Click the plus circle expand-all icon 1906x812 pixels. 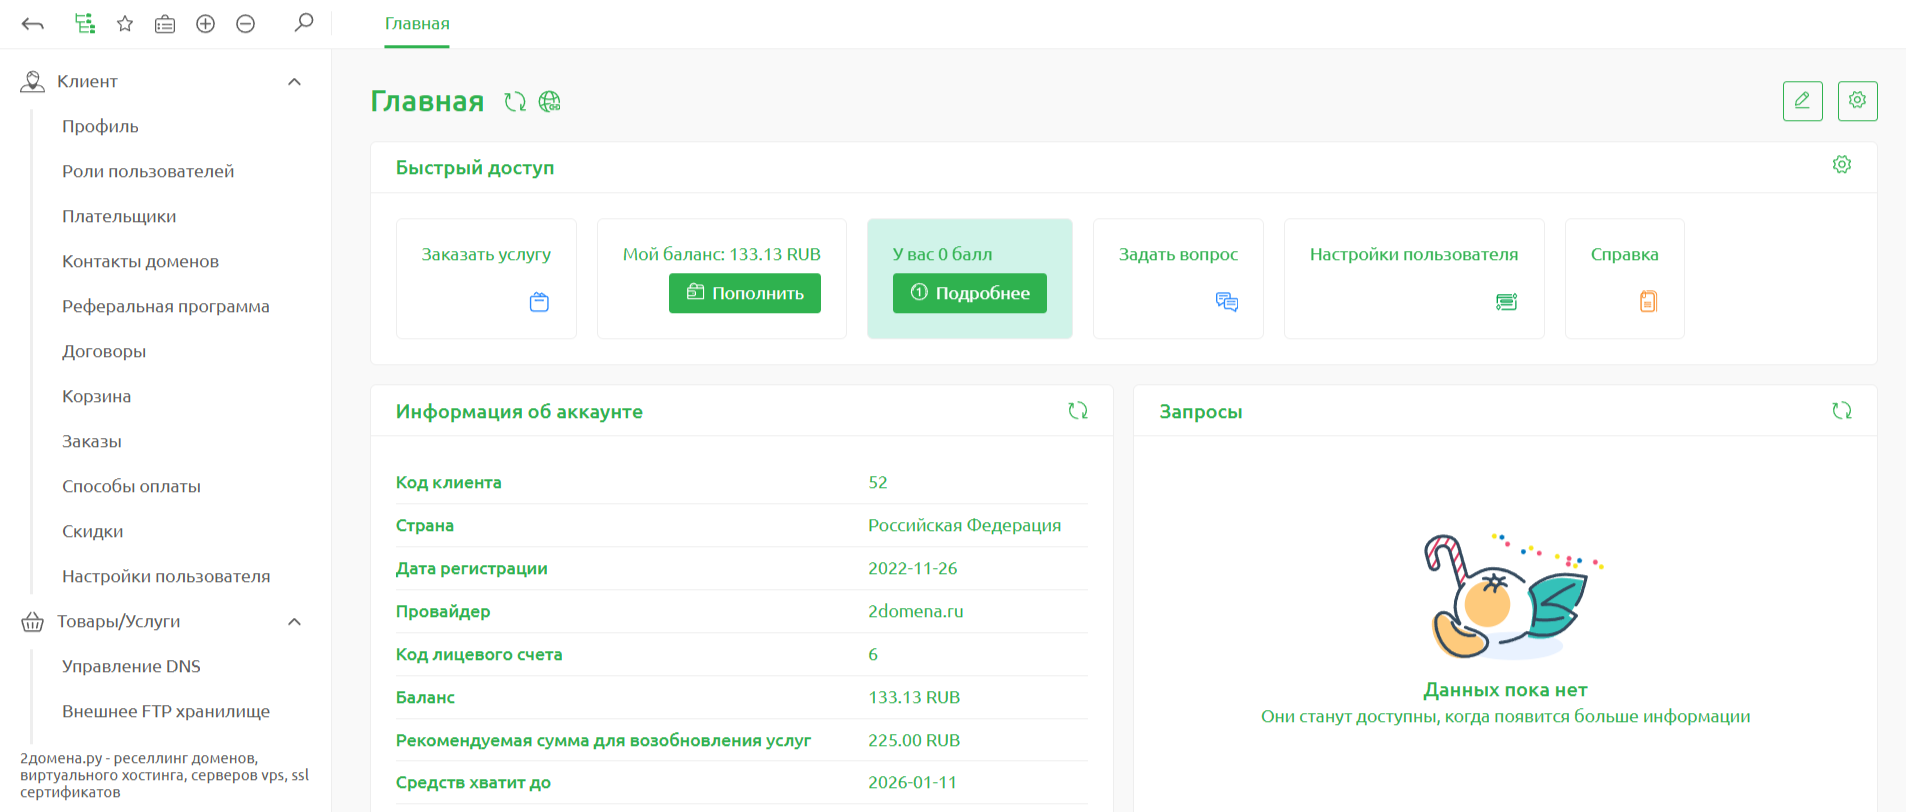(205, 24)
